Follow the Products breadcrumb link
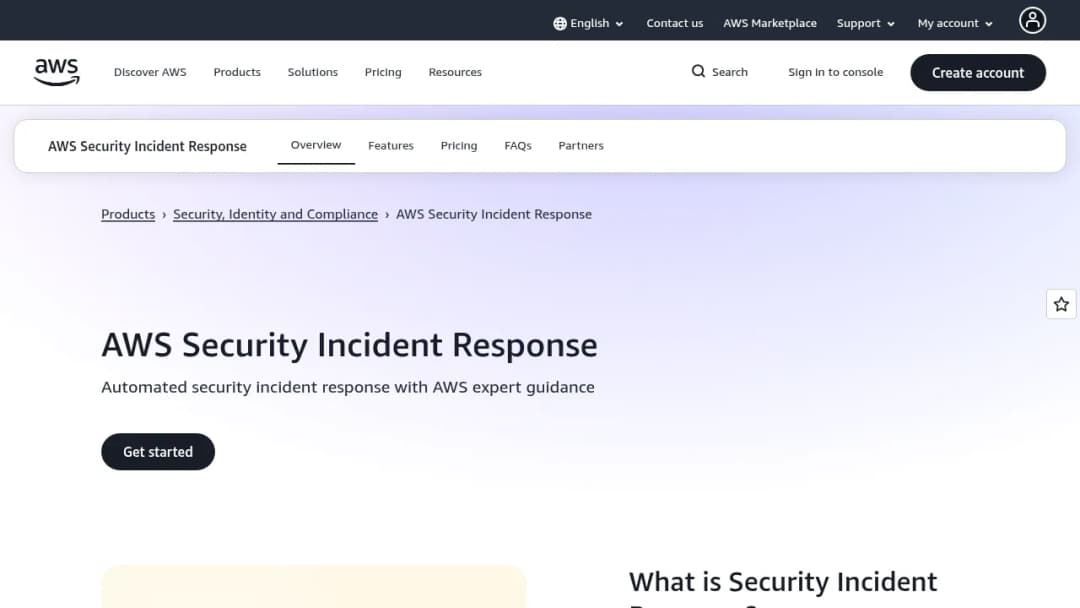The height and width of the screenshot is (608, 1080). [x=128, y=214]
